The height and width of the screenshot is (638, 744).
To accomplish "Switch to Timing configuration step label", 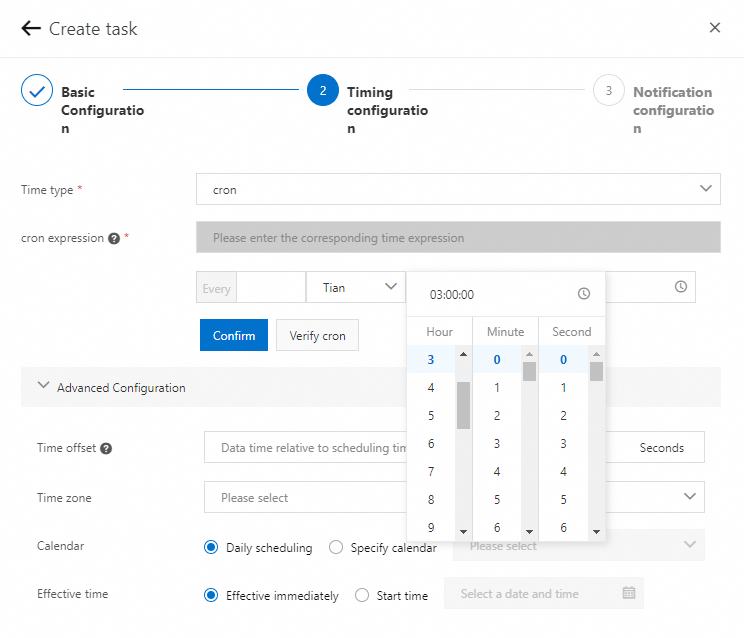I will click(x=388, y=110).
